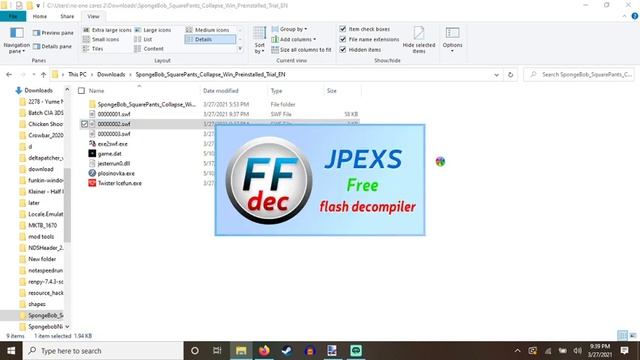Switch layout to Extra large icons

click(x=107, y=30)
